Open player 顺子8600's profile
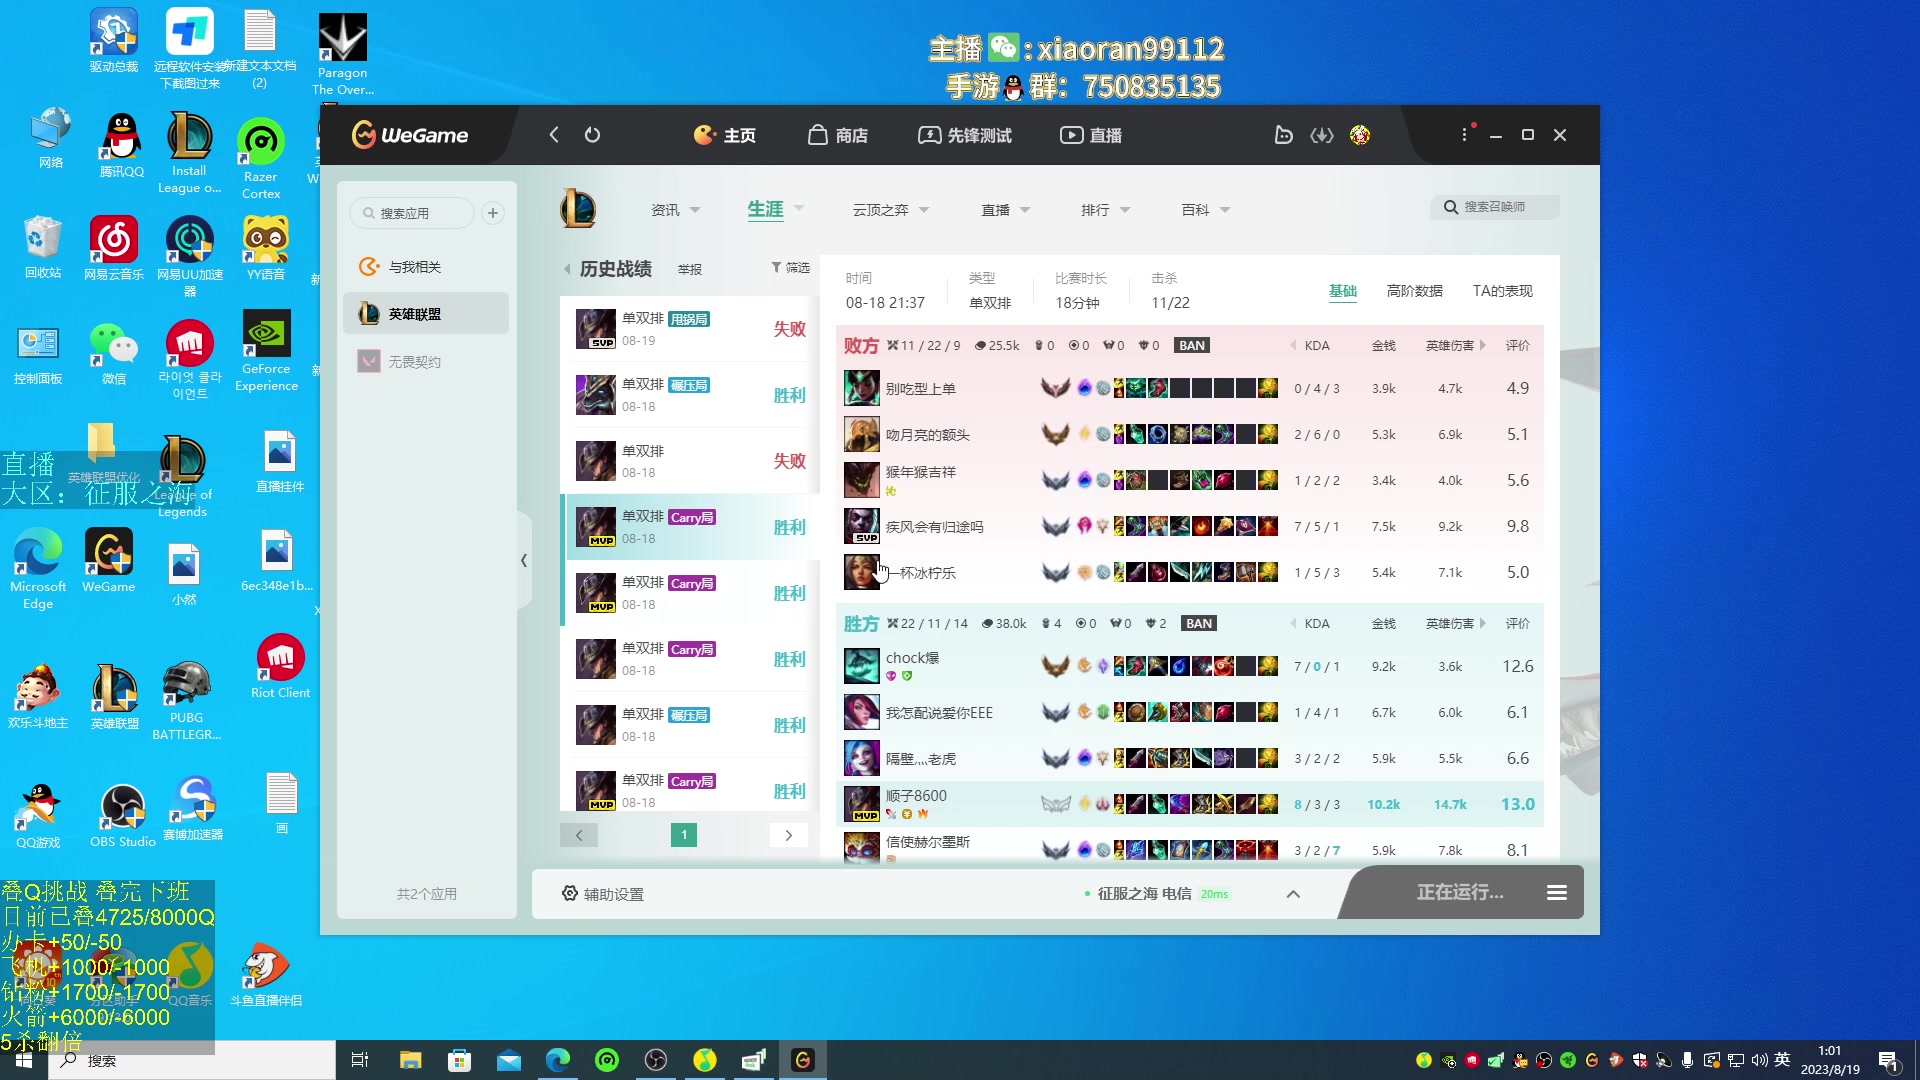The height and width of the screenshot is (1080, 1920). pyautogui.click(x=916, y=796)
